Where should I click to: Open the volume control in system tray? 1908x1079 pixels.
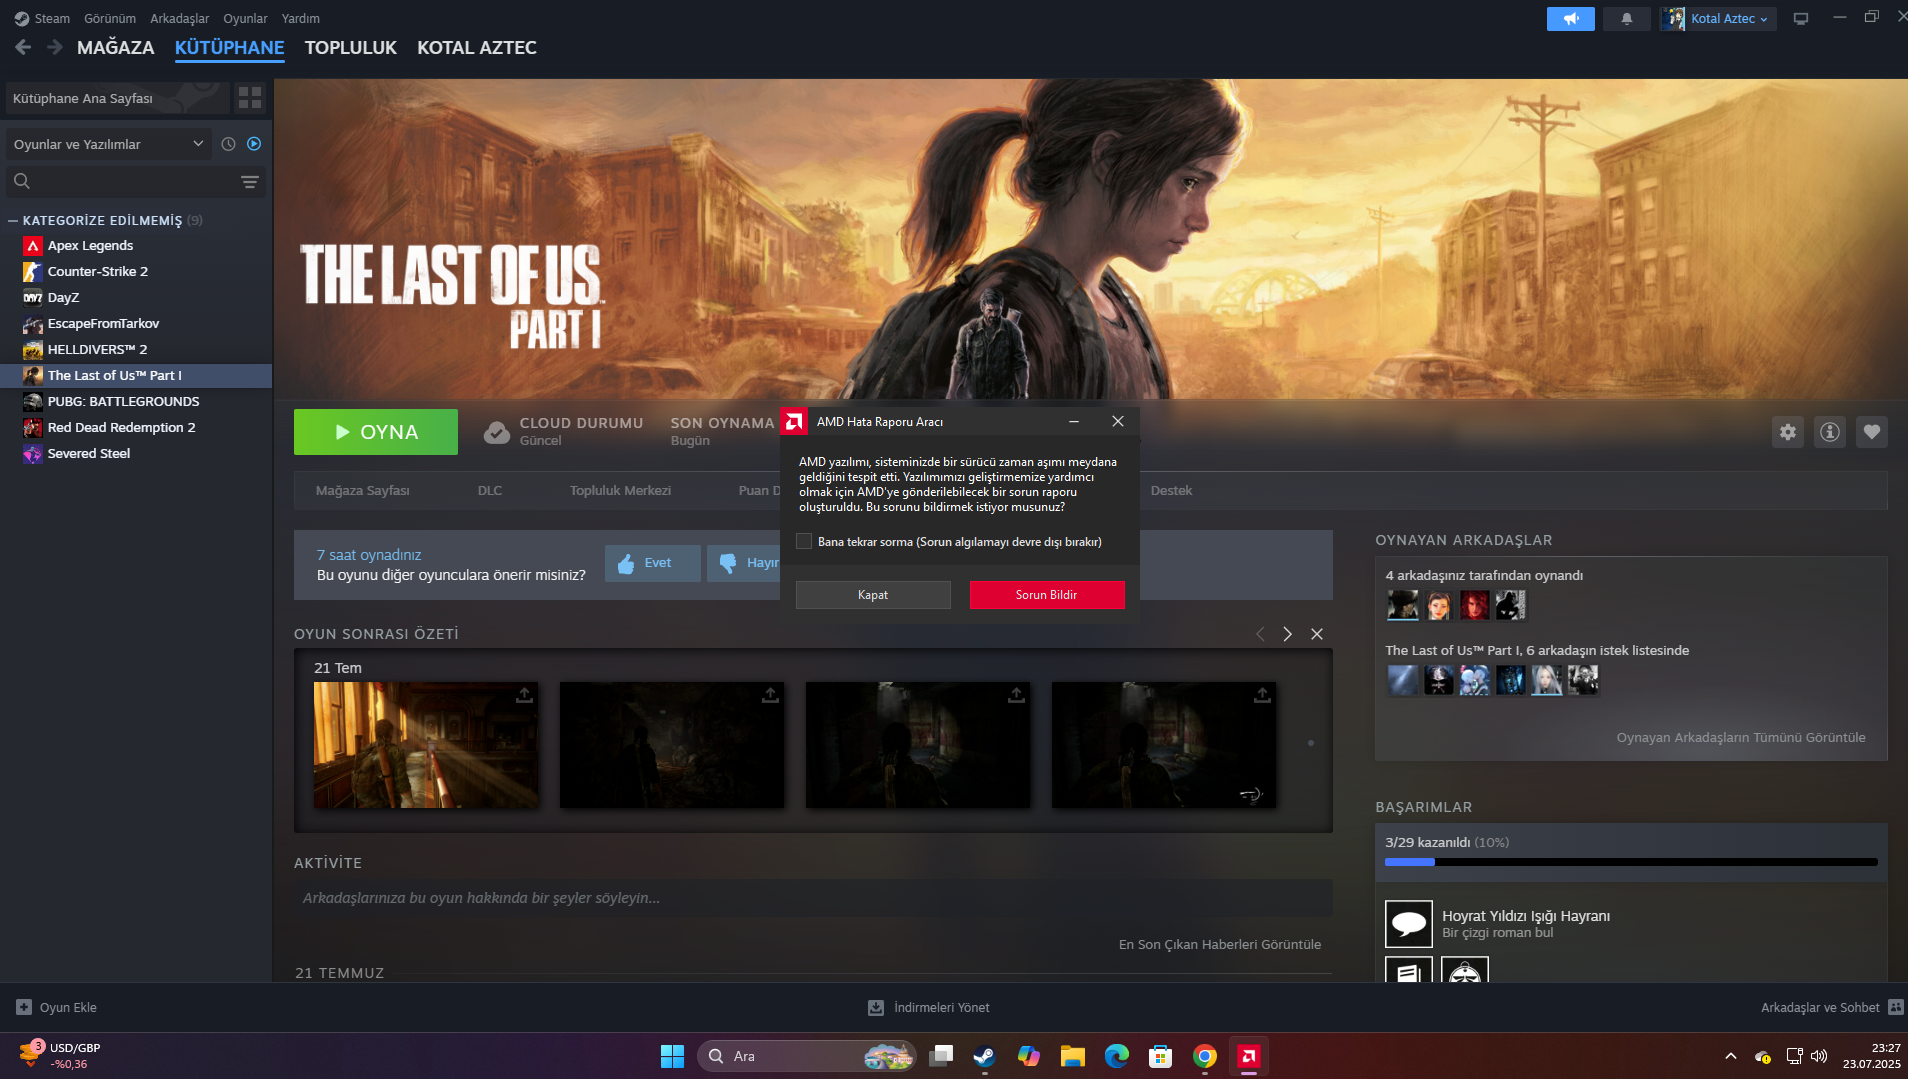[x=1819, y=1056]
